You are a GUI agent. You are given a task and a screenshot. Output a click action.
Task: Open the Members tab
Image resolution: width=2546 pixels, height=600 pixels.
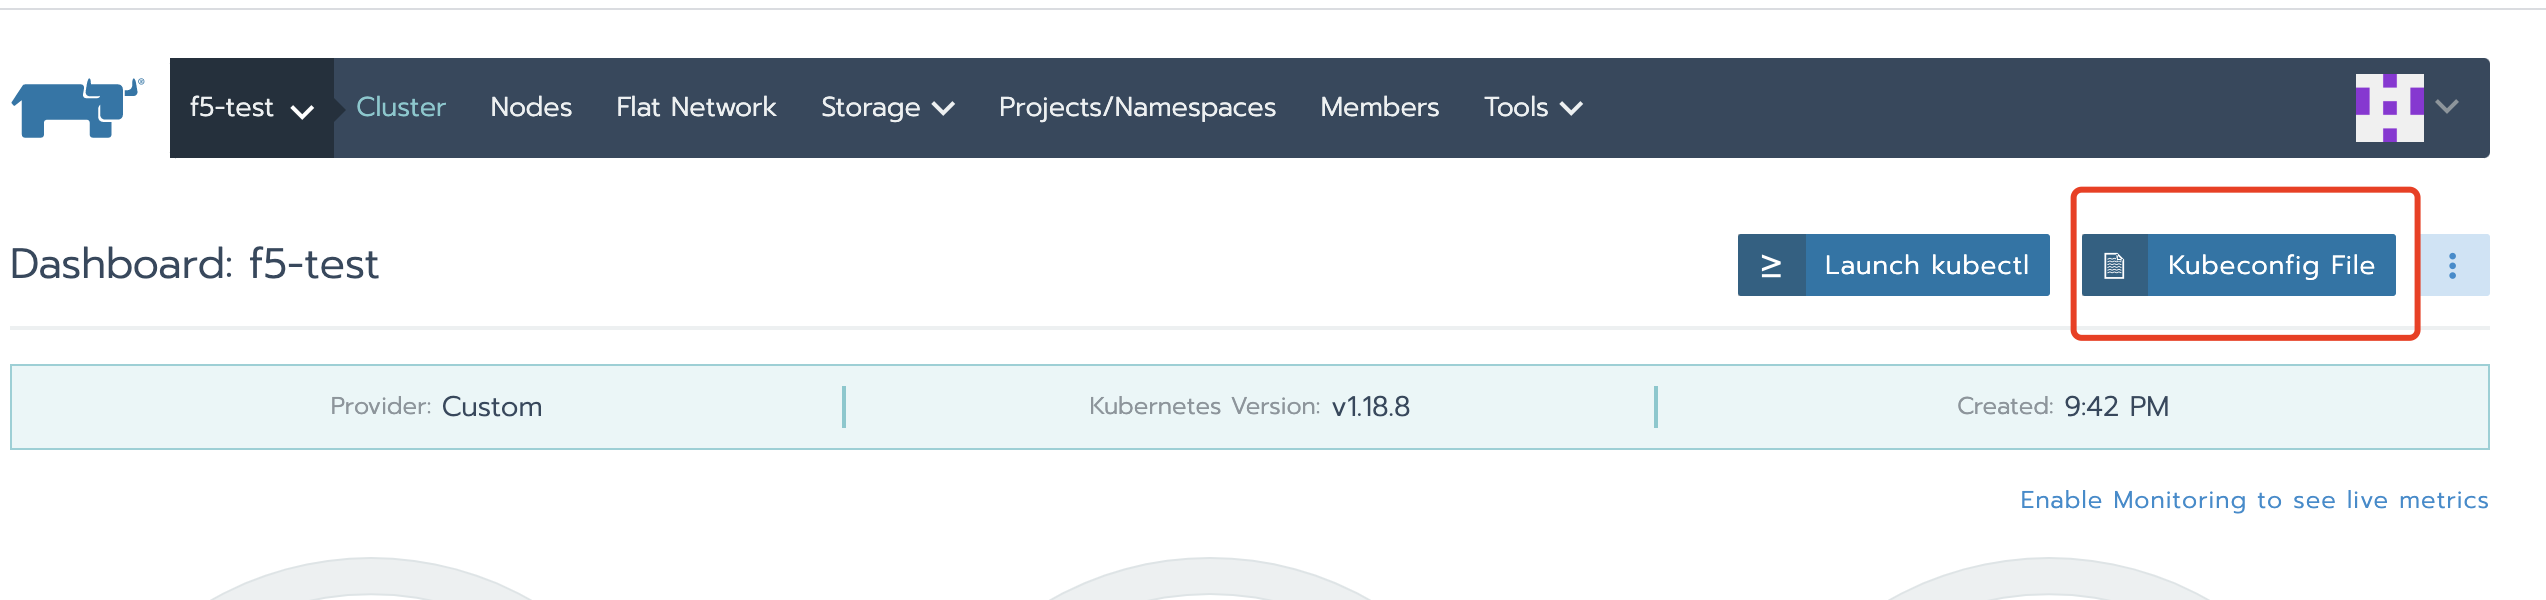click(x=1380, y=107)
